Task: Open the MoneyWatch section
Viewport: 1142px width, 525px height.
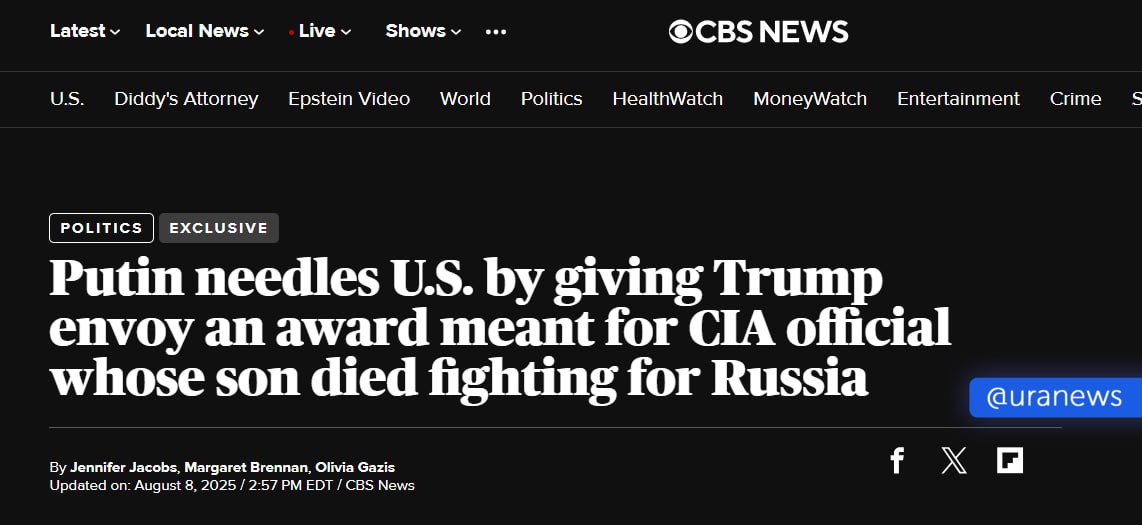Action: point(810,99)
